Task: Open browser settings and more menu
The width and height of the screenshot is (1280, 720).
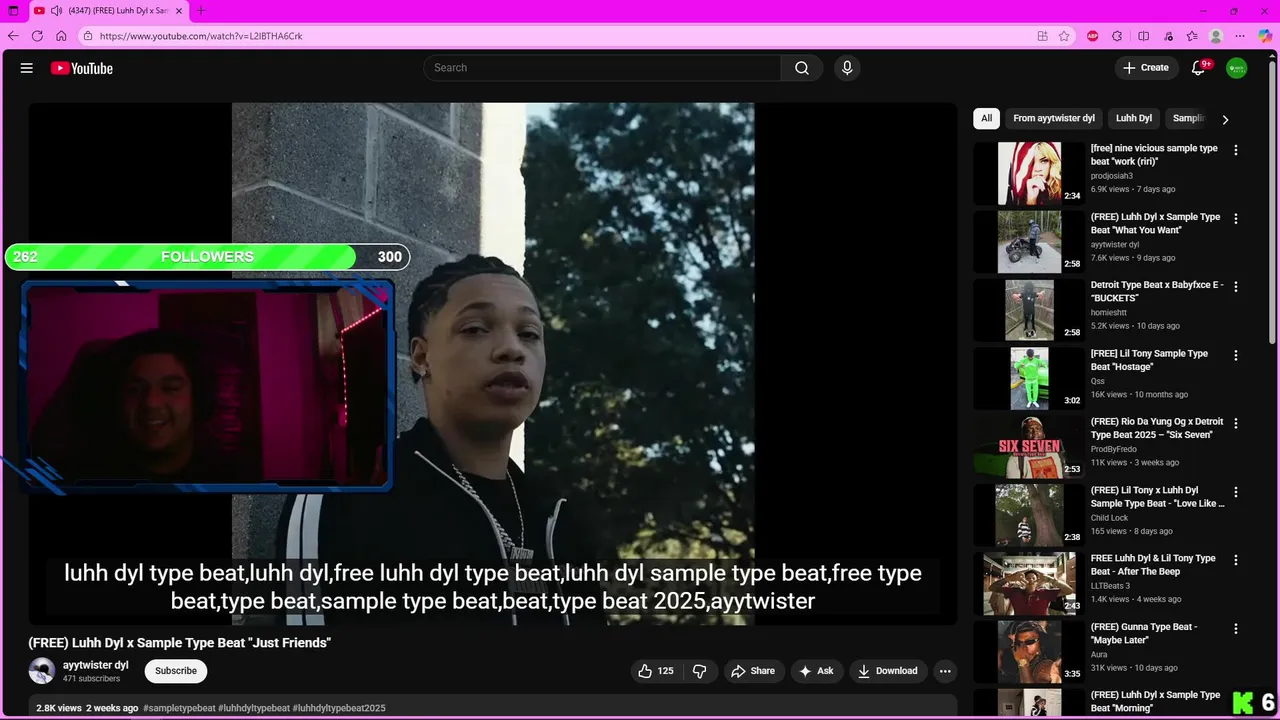Action: pos(1240,36)
